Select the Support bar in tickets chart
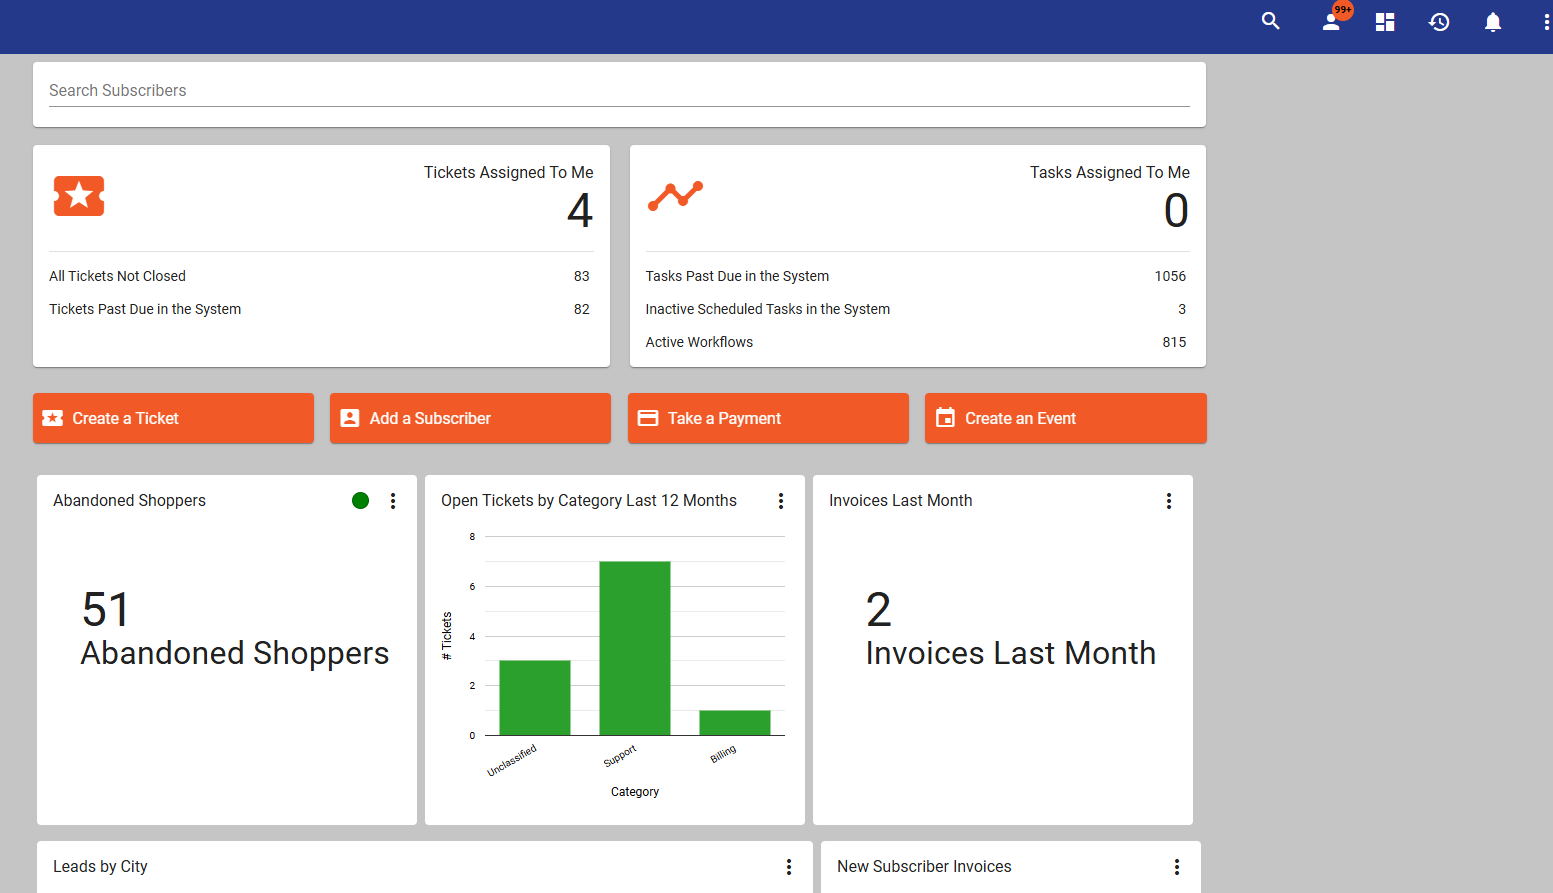The width and height of the screenshot is (1553, 893). [635, 648]
